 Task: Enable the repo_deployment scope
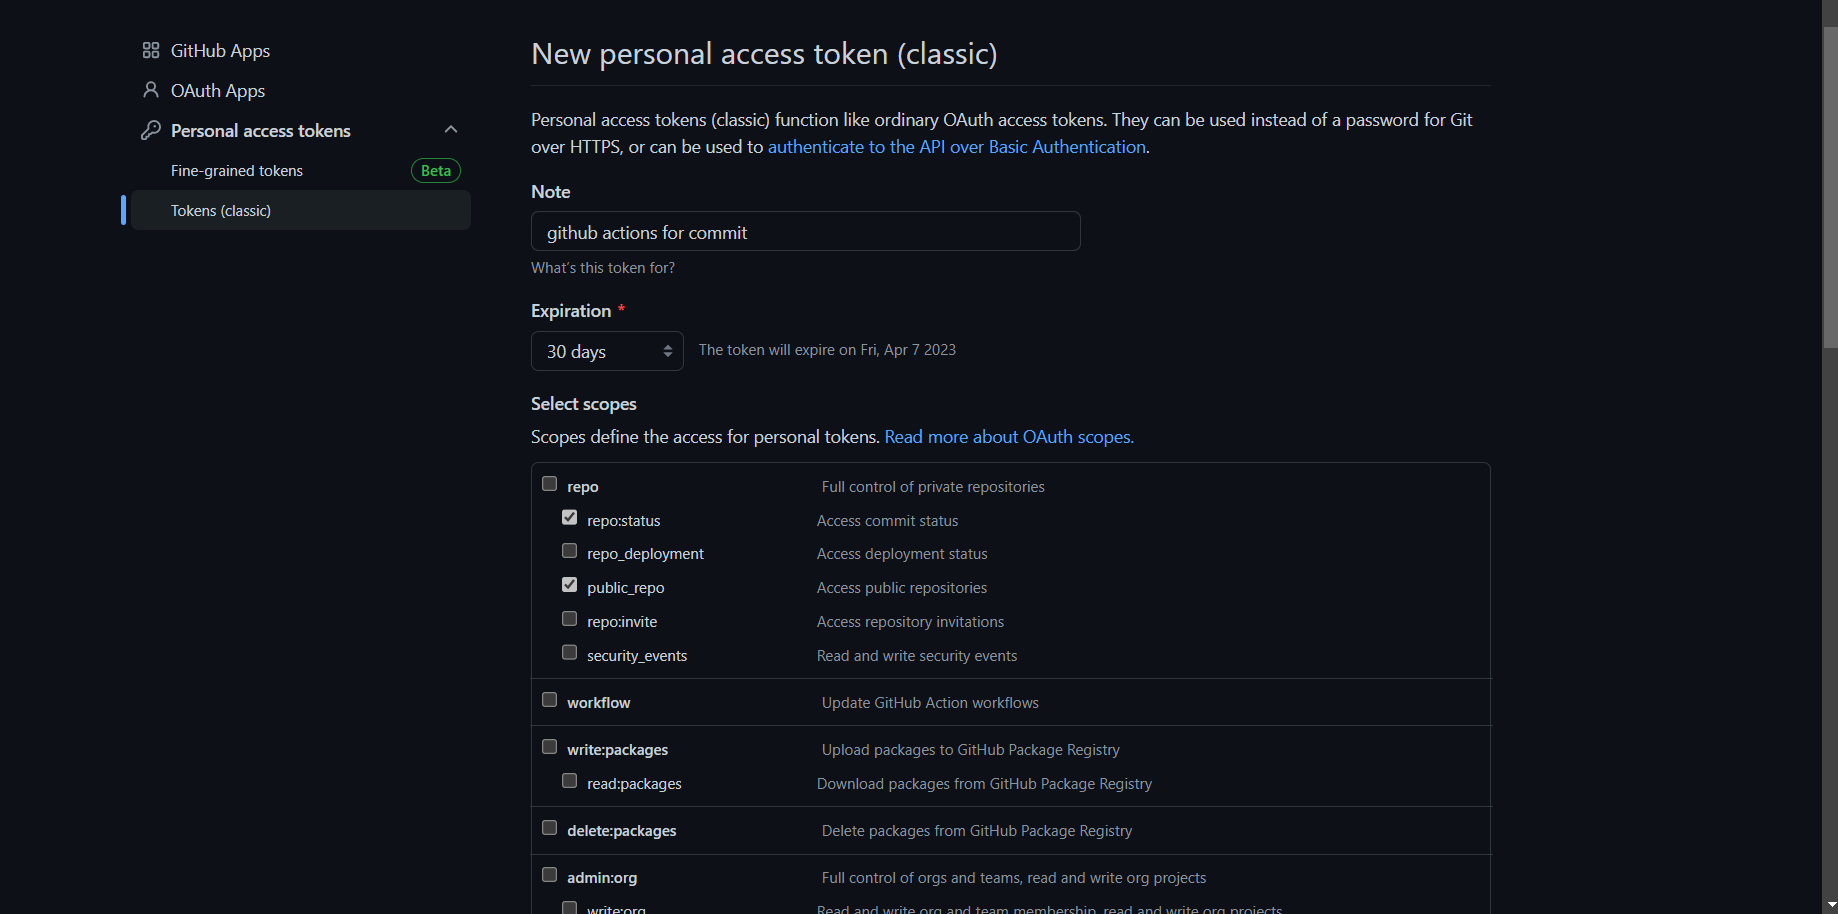point(570,551)
